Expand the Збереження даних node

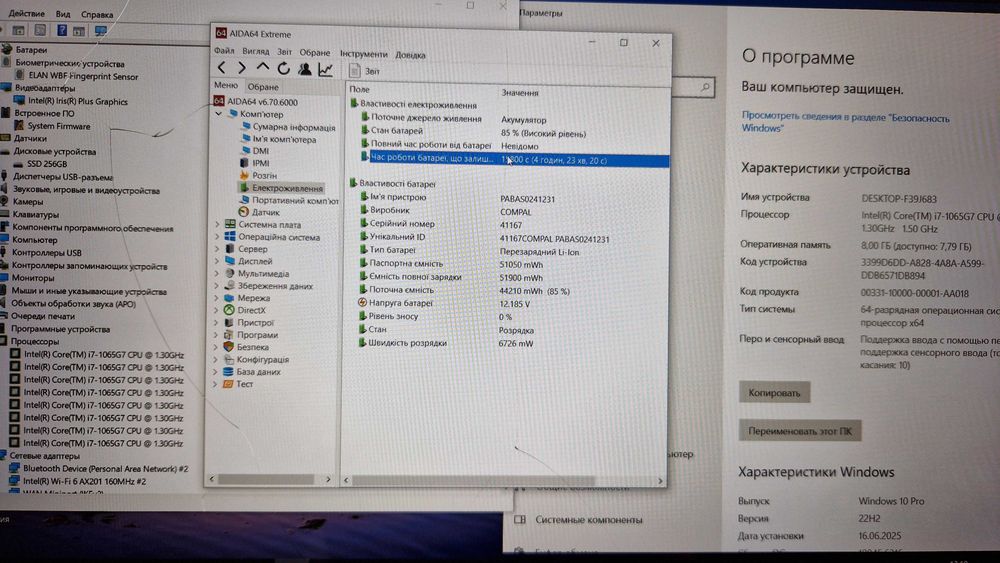216,286
